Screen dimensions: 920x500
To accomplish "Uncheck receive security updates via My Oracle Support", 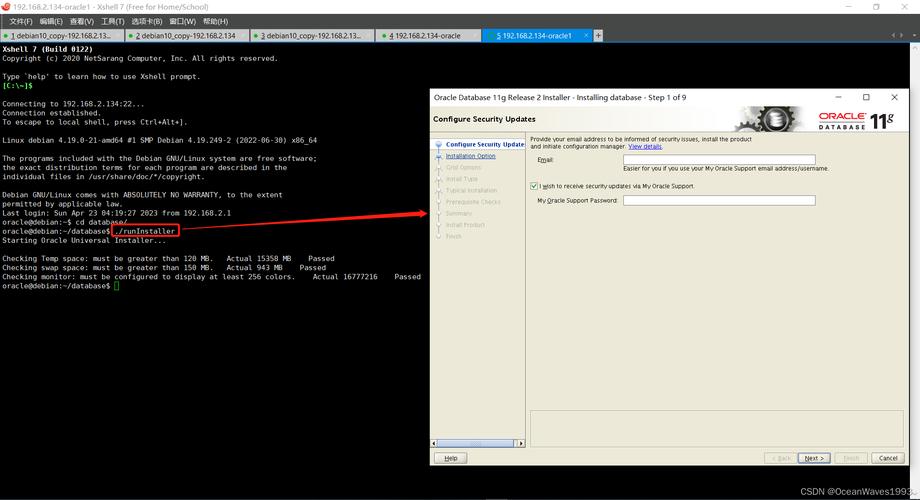I will [x=534, y=186].
